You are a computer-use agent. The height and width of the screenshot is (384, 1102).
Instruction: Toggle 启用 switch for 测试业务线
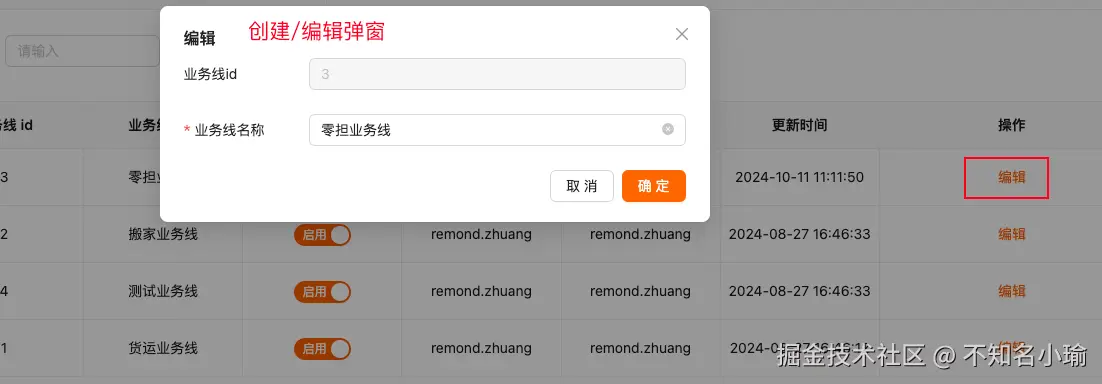tap(322, 291)
